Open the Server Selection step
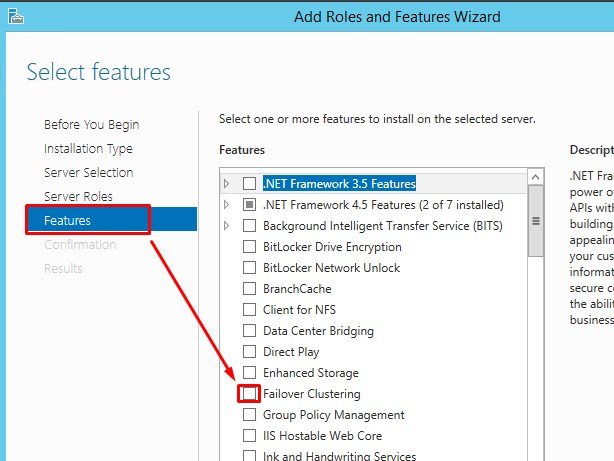The image size is (614, 461). click(x=88, y=173)
